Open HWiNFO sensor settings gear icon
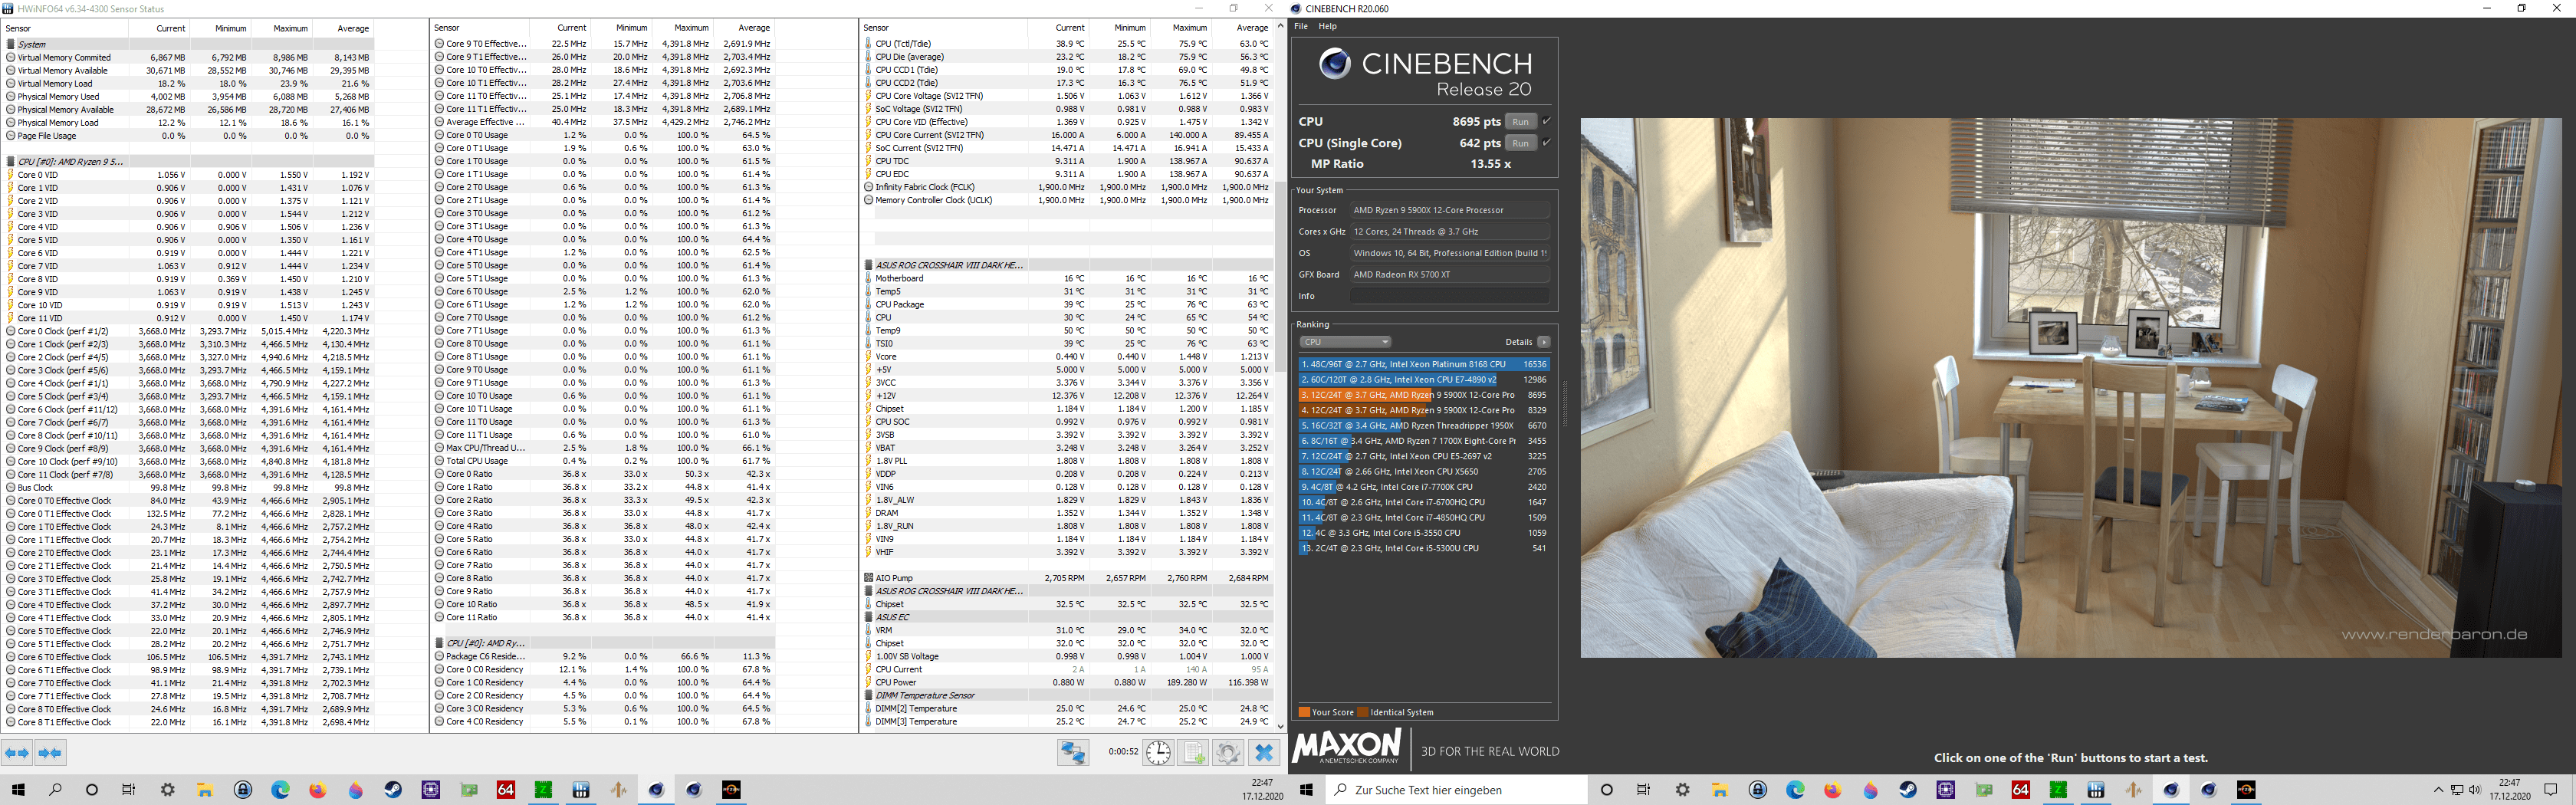The image size is (2576, 805). [1228, 752]
